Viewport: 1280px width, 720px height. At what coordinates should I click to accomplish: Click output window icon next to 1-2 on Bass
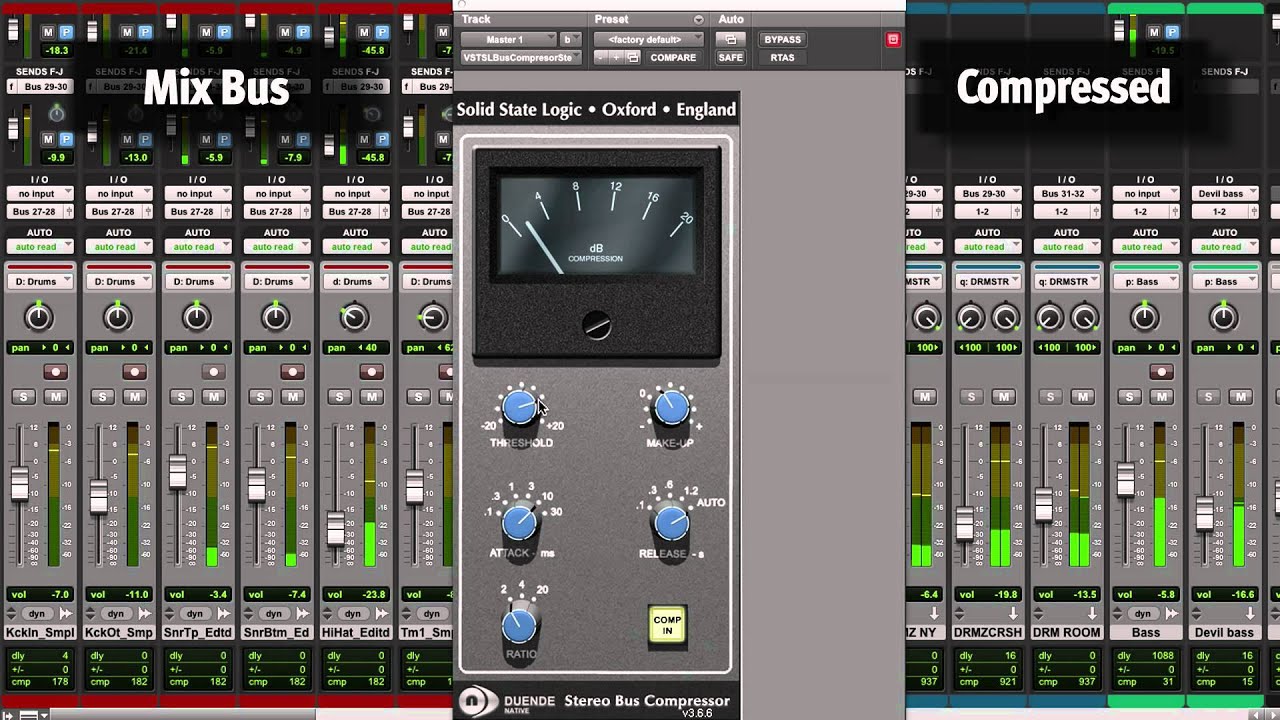tap(1177, 212)
